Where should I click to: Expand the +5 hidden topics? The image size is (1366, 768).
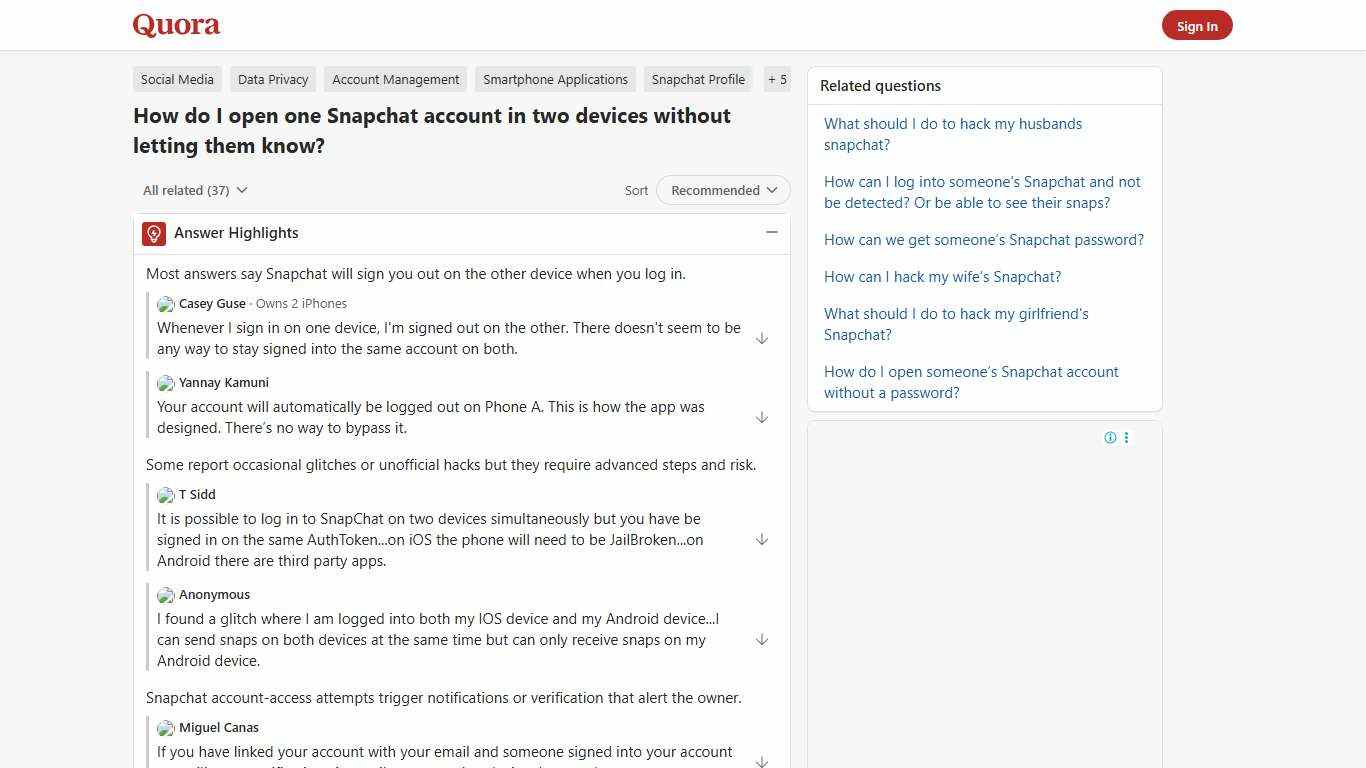(x=777, y=79)
